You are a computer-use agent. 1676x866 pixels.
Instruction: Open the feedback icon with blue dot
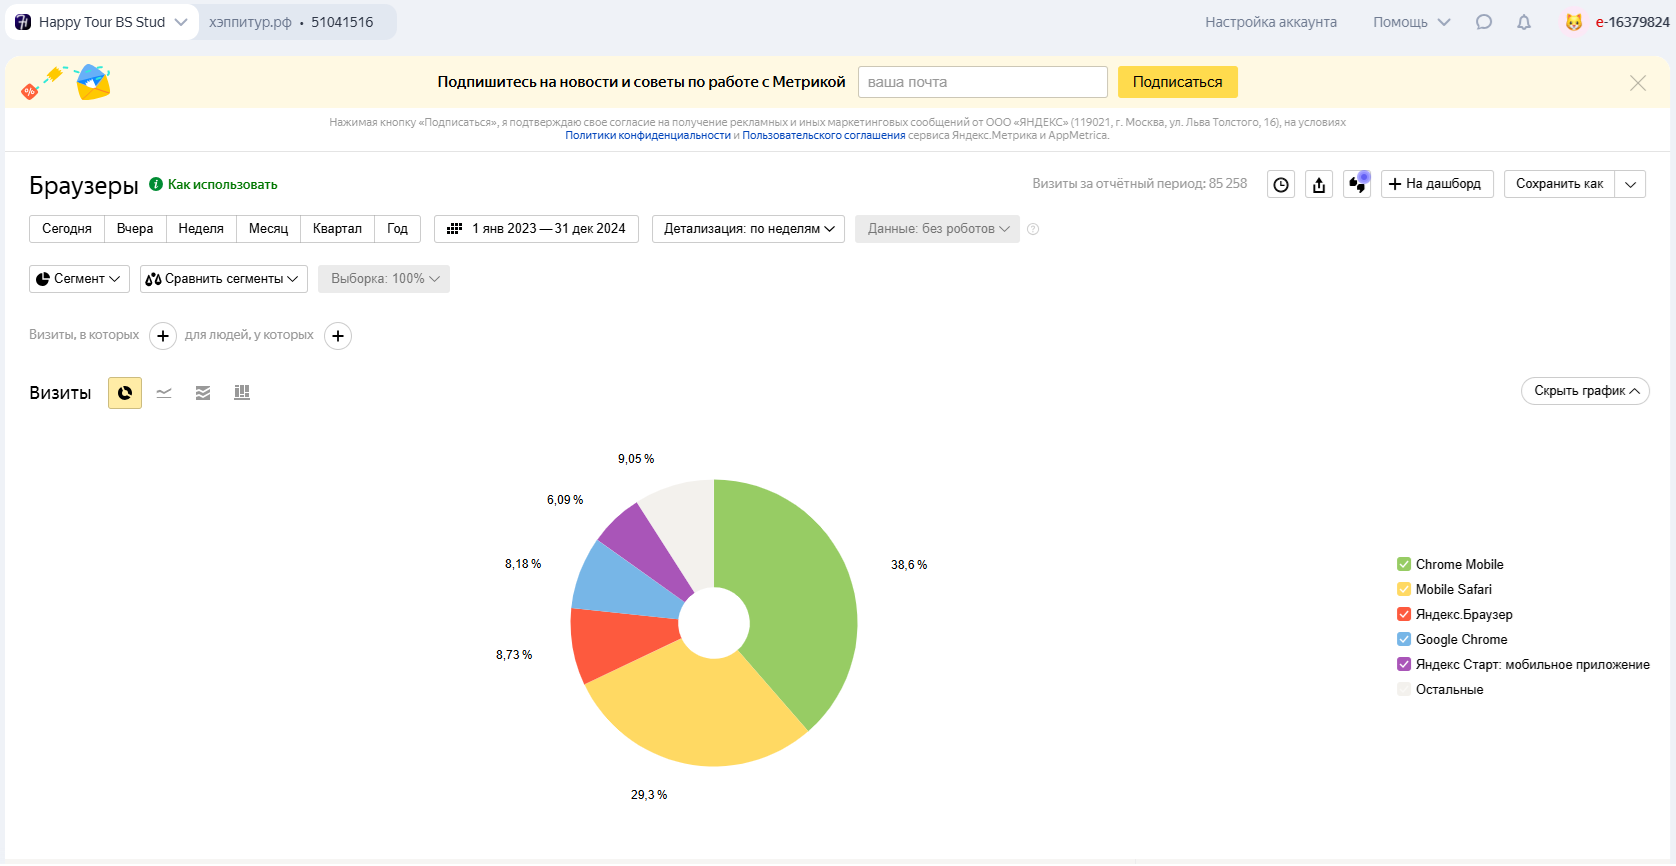click(x=1357, y=184)
